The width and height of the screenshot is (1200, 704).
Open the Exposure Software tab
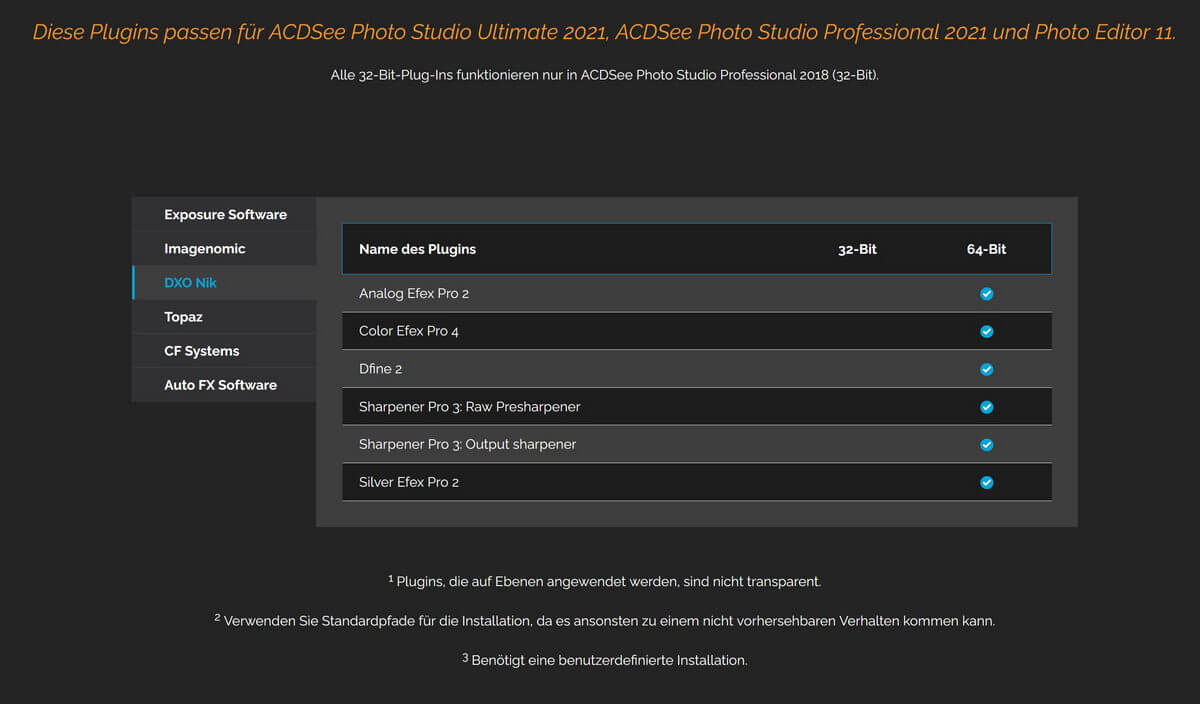pyautogui.click(x=225, y=214)
